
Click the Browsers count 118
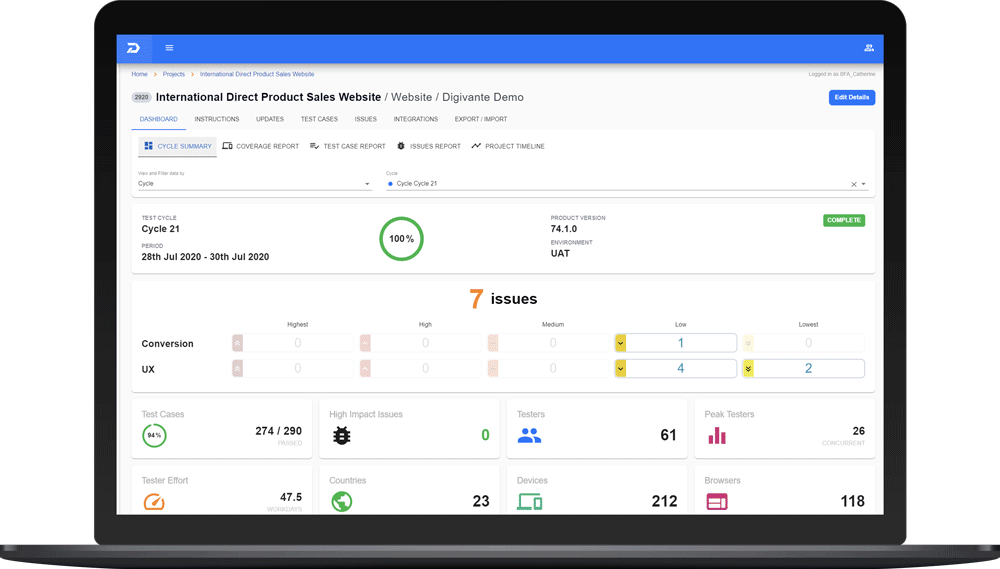click(x=853, y=501)
